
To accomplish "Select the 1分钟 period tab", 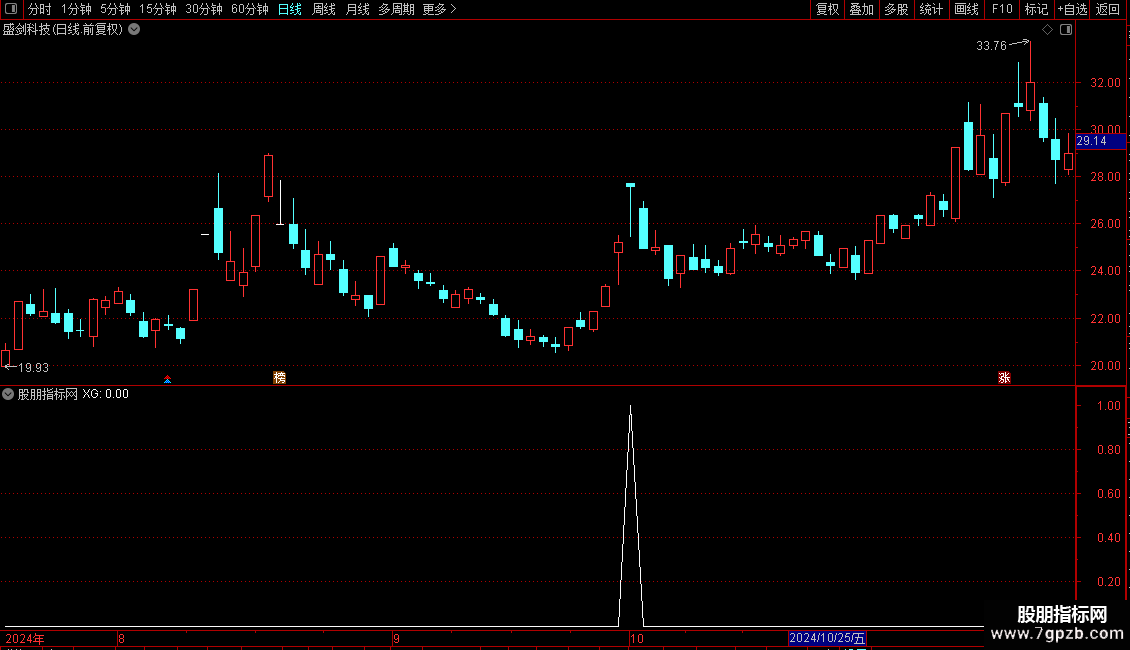I will [x=76, y=9].
